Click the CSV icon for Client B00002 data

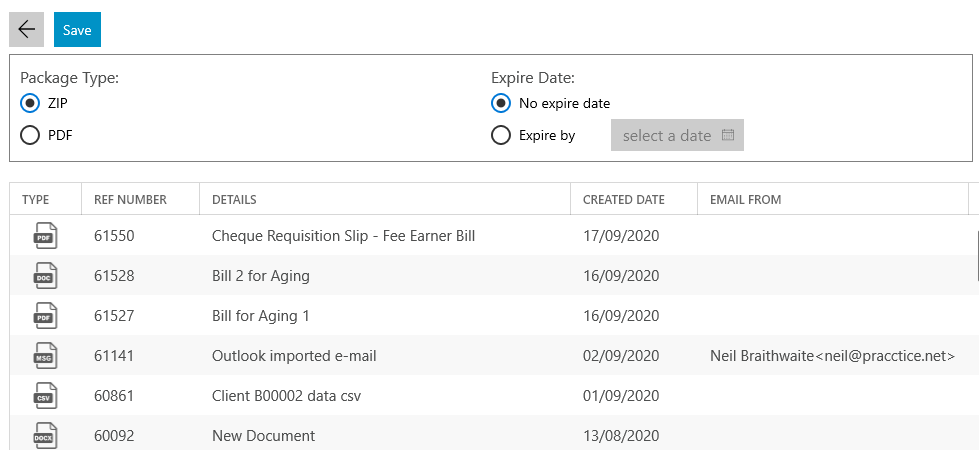pyautogui.click(x=45, y=396)
